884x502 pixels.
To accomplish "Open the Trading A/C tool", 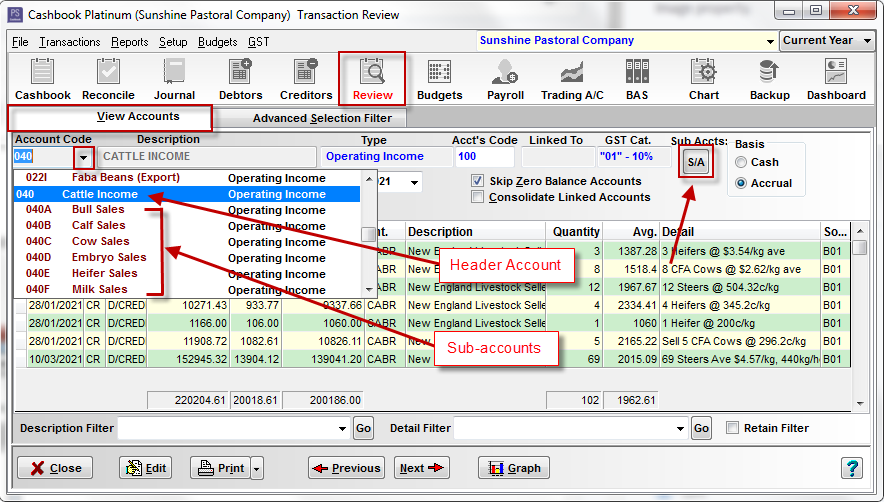I will (572, 80).
